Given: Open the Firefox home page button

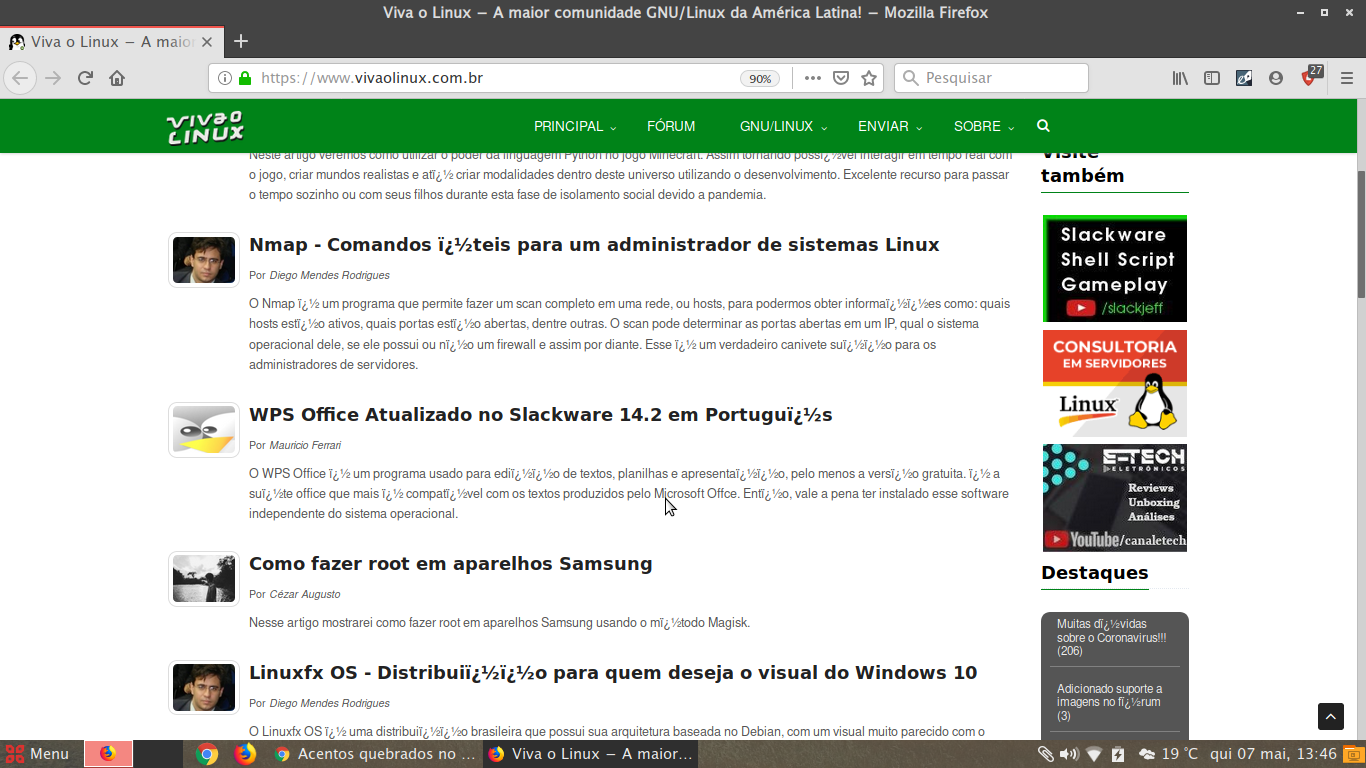Looking at the screenshot, I should click(117, 78).
